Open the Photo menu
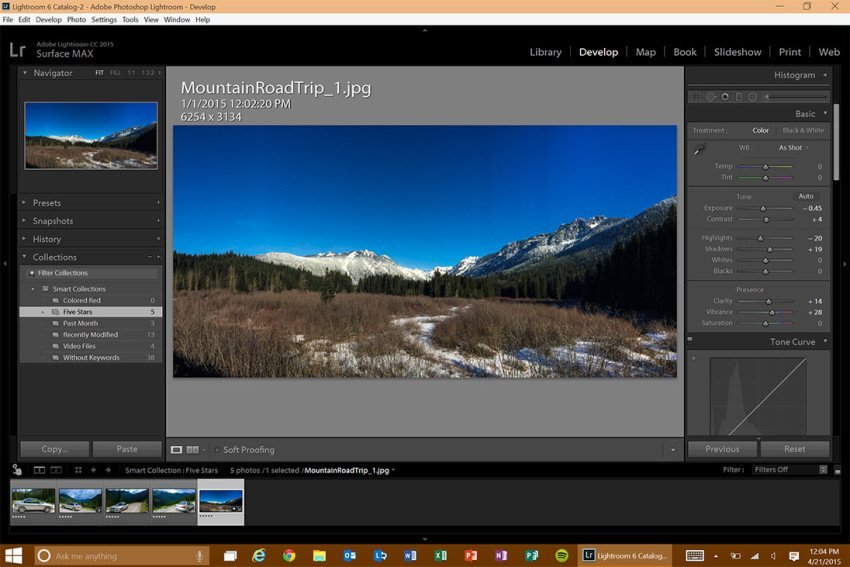Image resolution: width=850 pixels, height=567 pixels. 76,20
